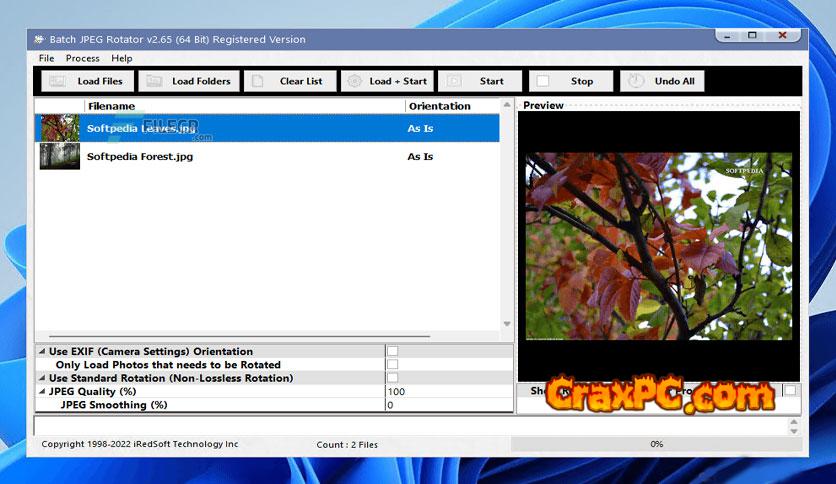This screenshot has height=484, width=836.
Task: Open the Process menu
Action: click(x=82, y=58)
